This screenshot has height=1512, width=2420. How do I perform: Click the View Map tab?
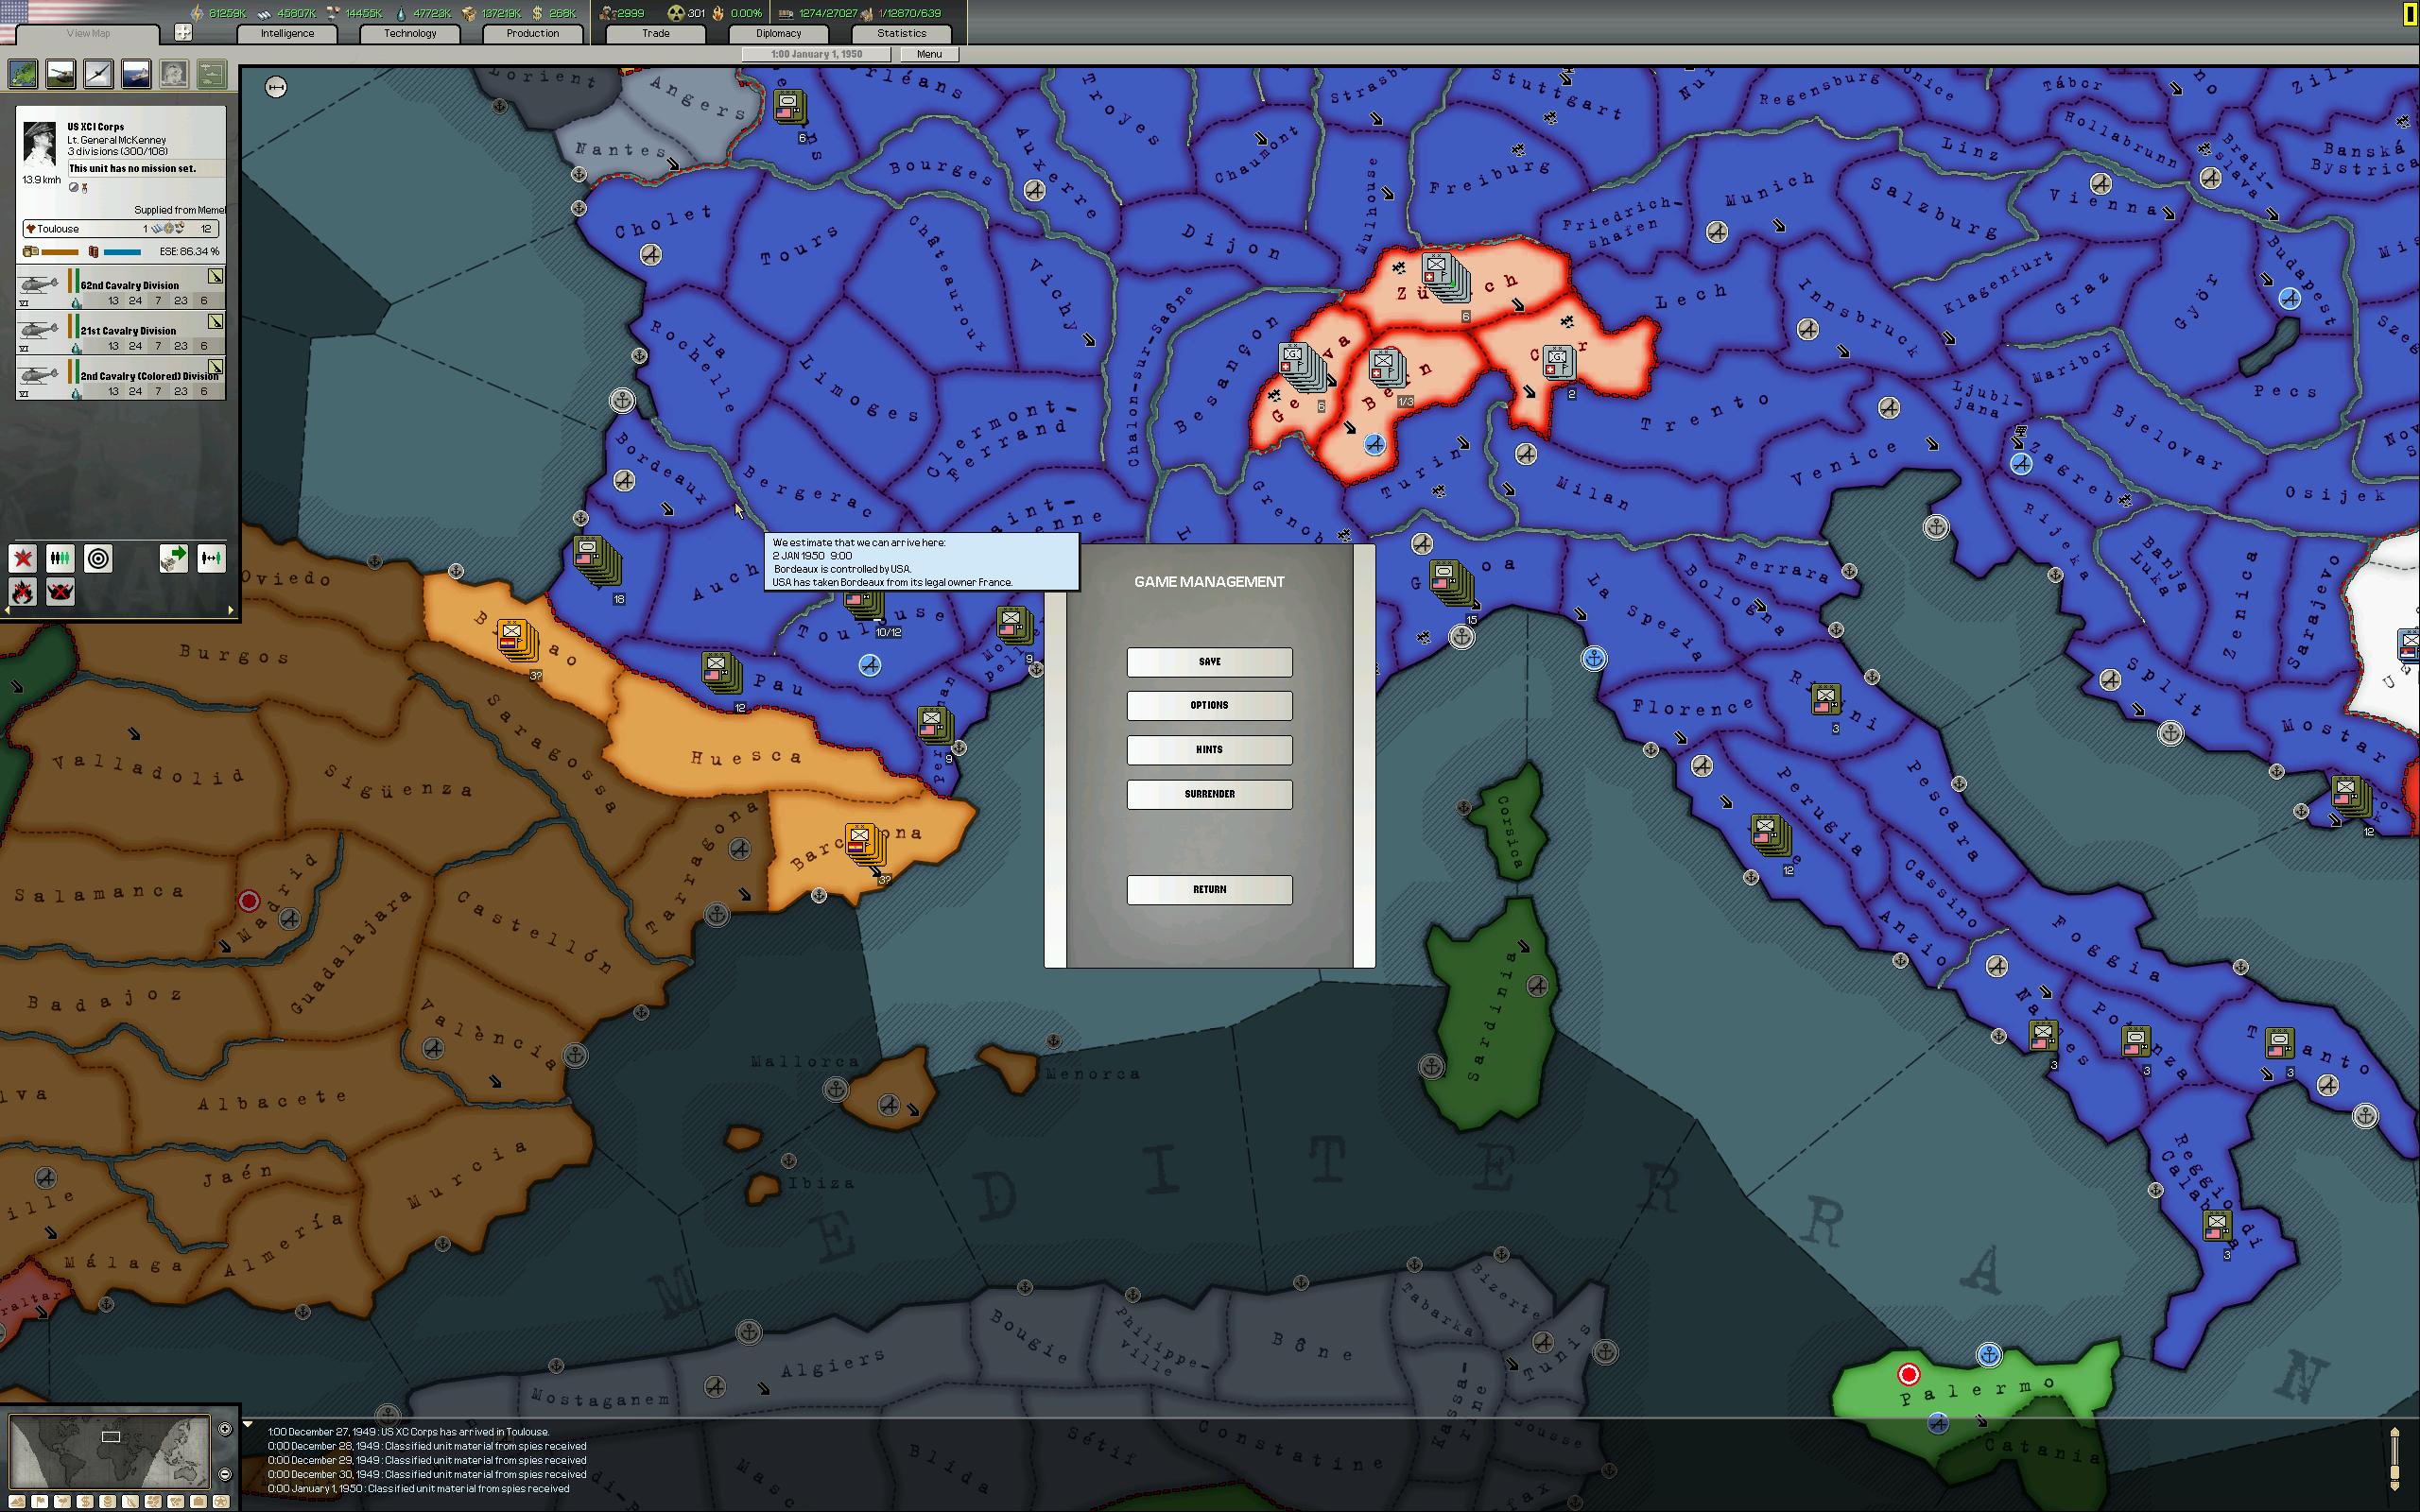88,33
